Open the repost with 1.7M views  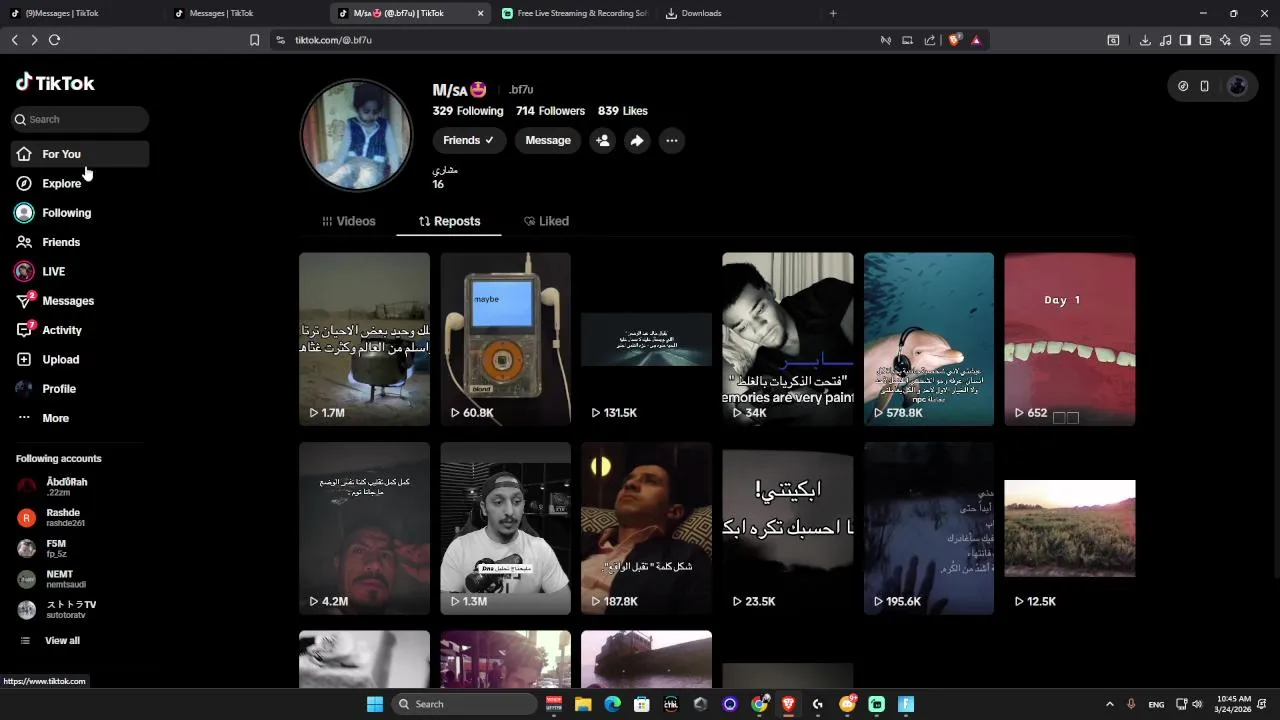[x=364, y=339]
